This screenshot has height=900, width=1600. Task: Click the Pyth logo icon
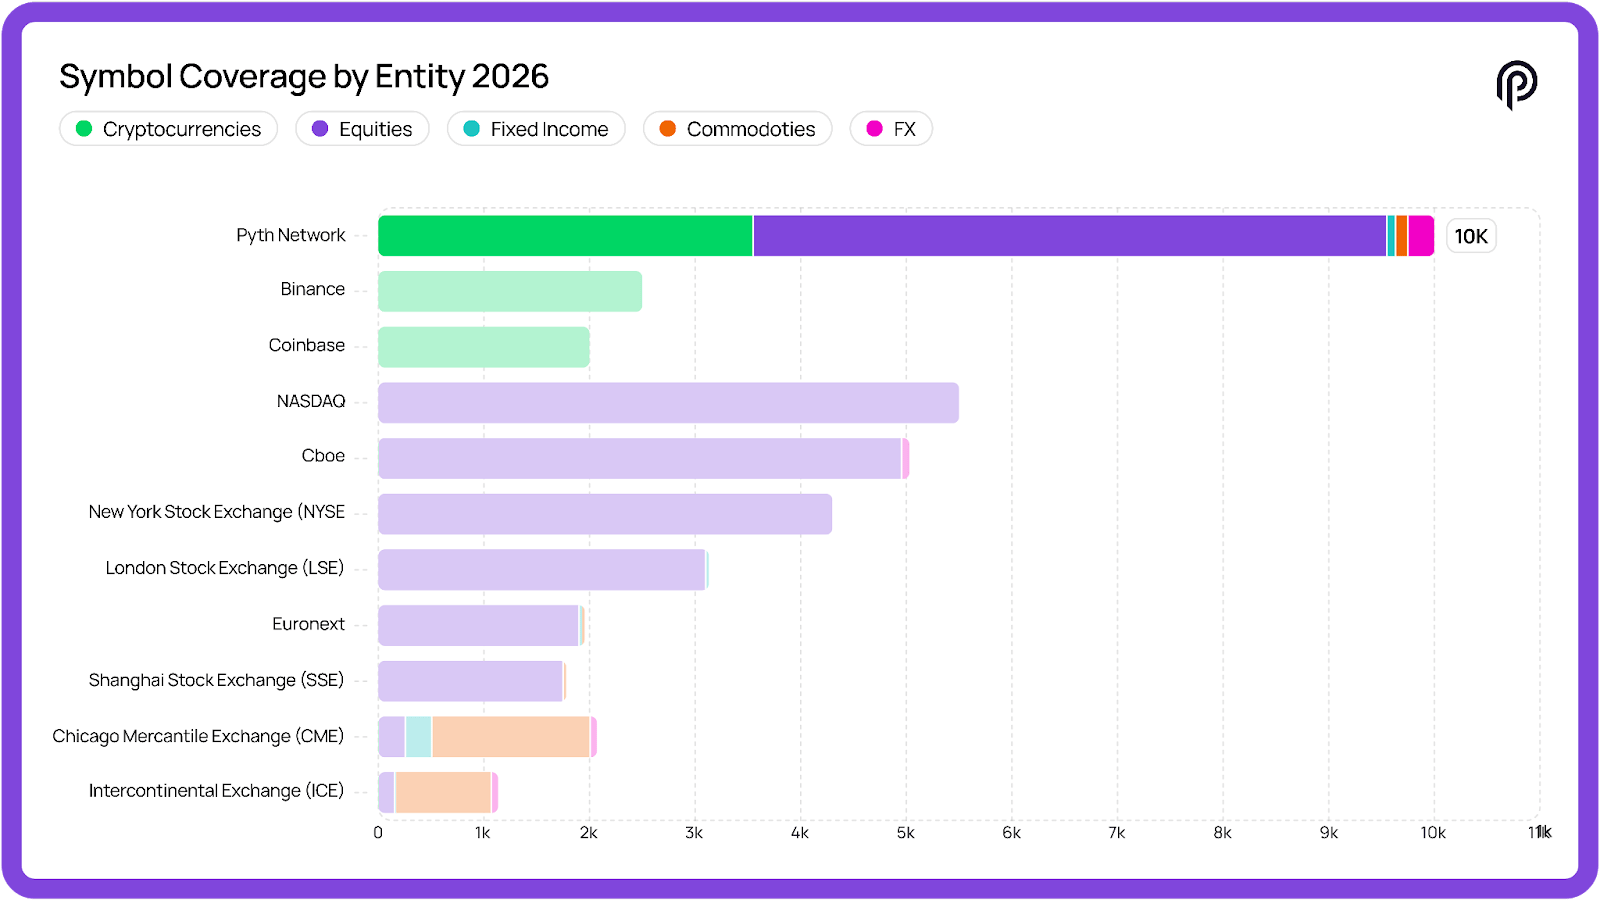[1516, 85]
